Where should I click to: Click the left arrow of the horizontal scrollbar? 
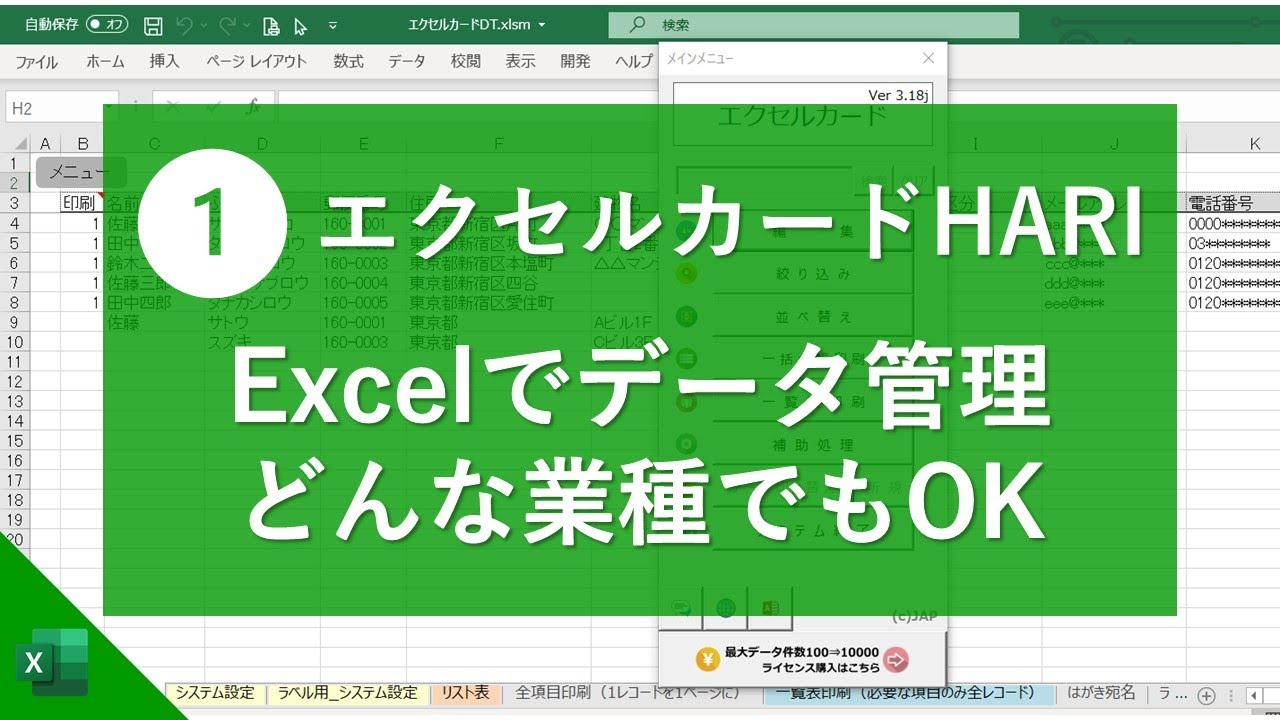pyautogui.click(x=1255, y=695)
